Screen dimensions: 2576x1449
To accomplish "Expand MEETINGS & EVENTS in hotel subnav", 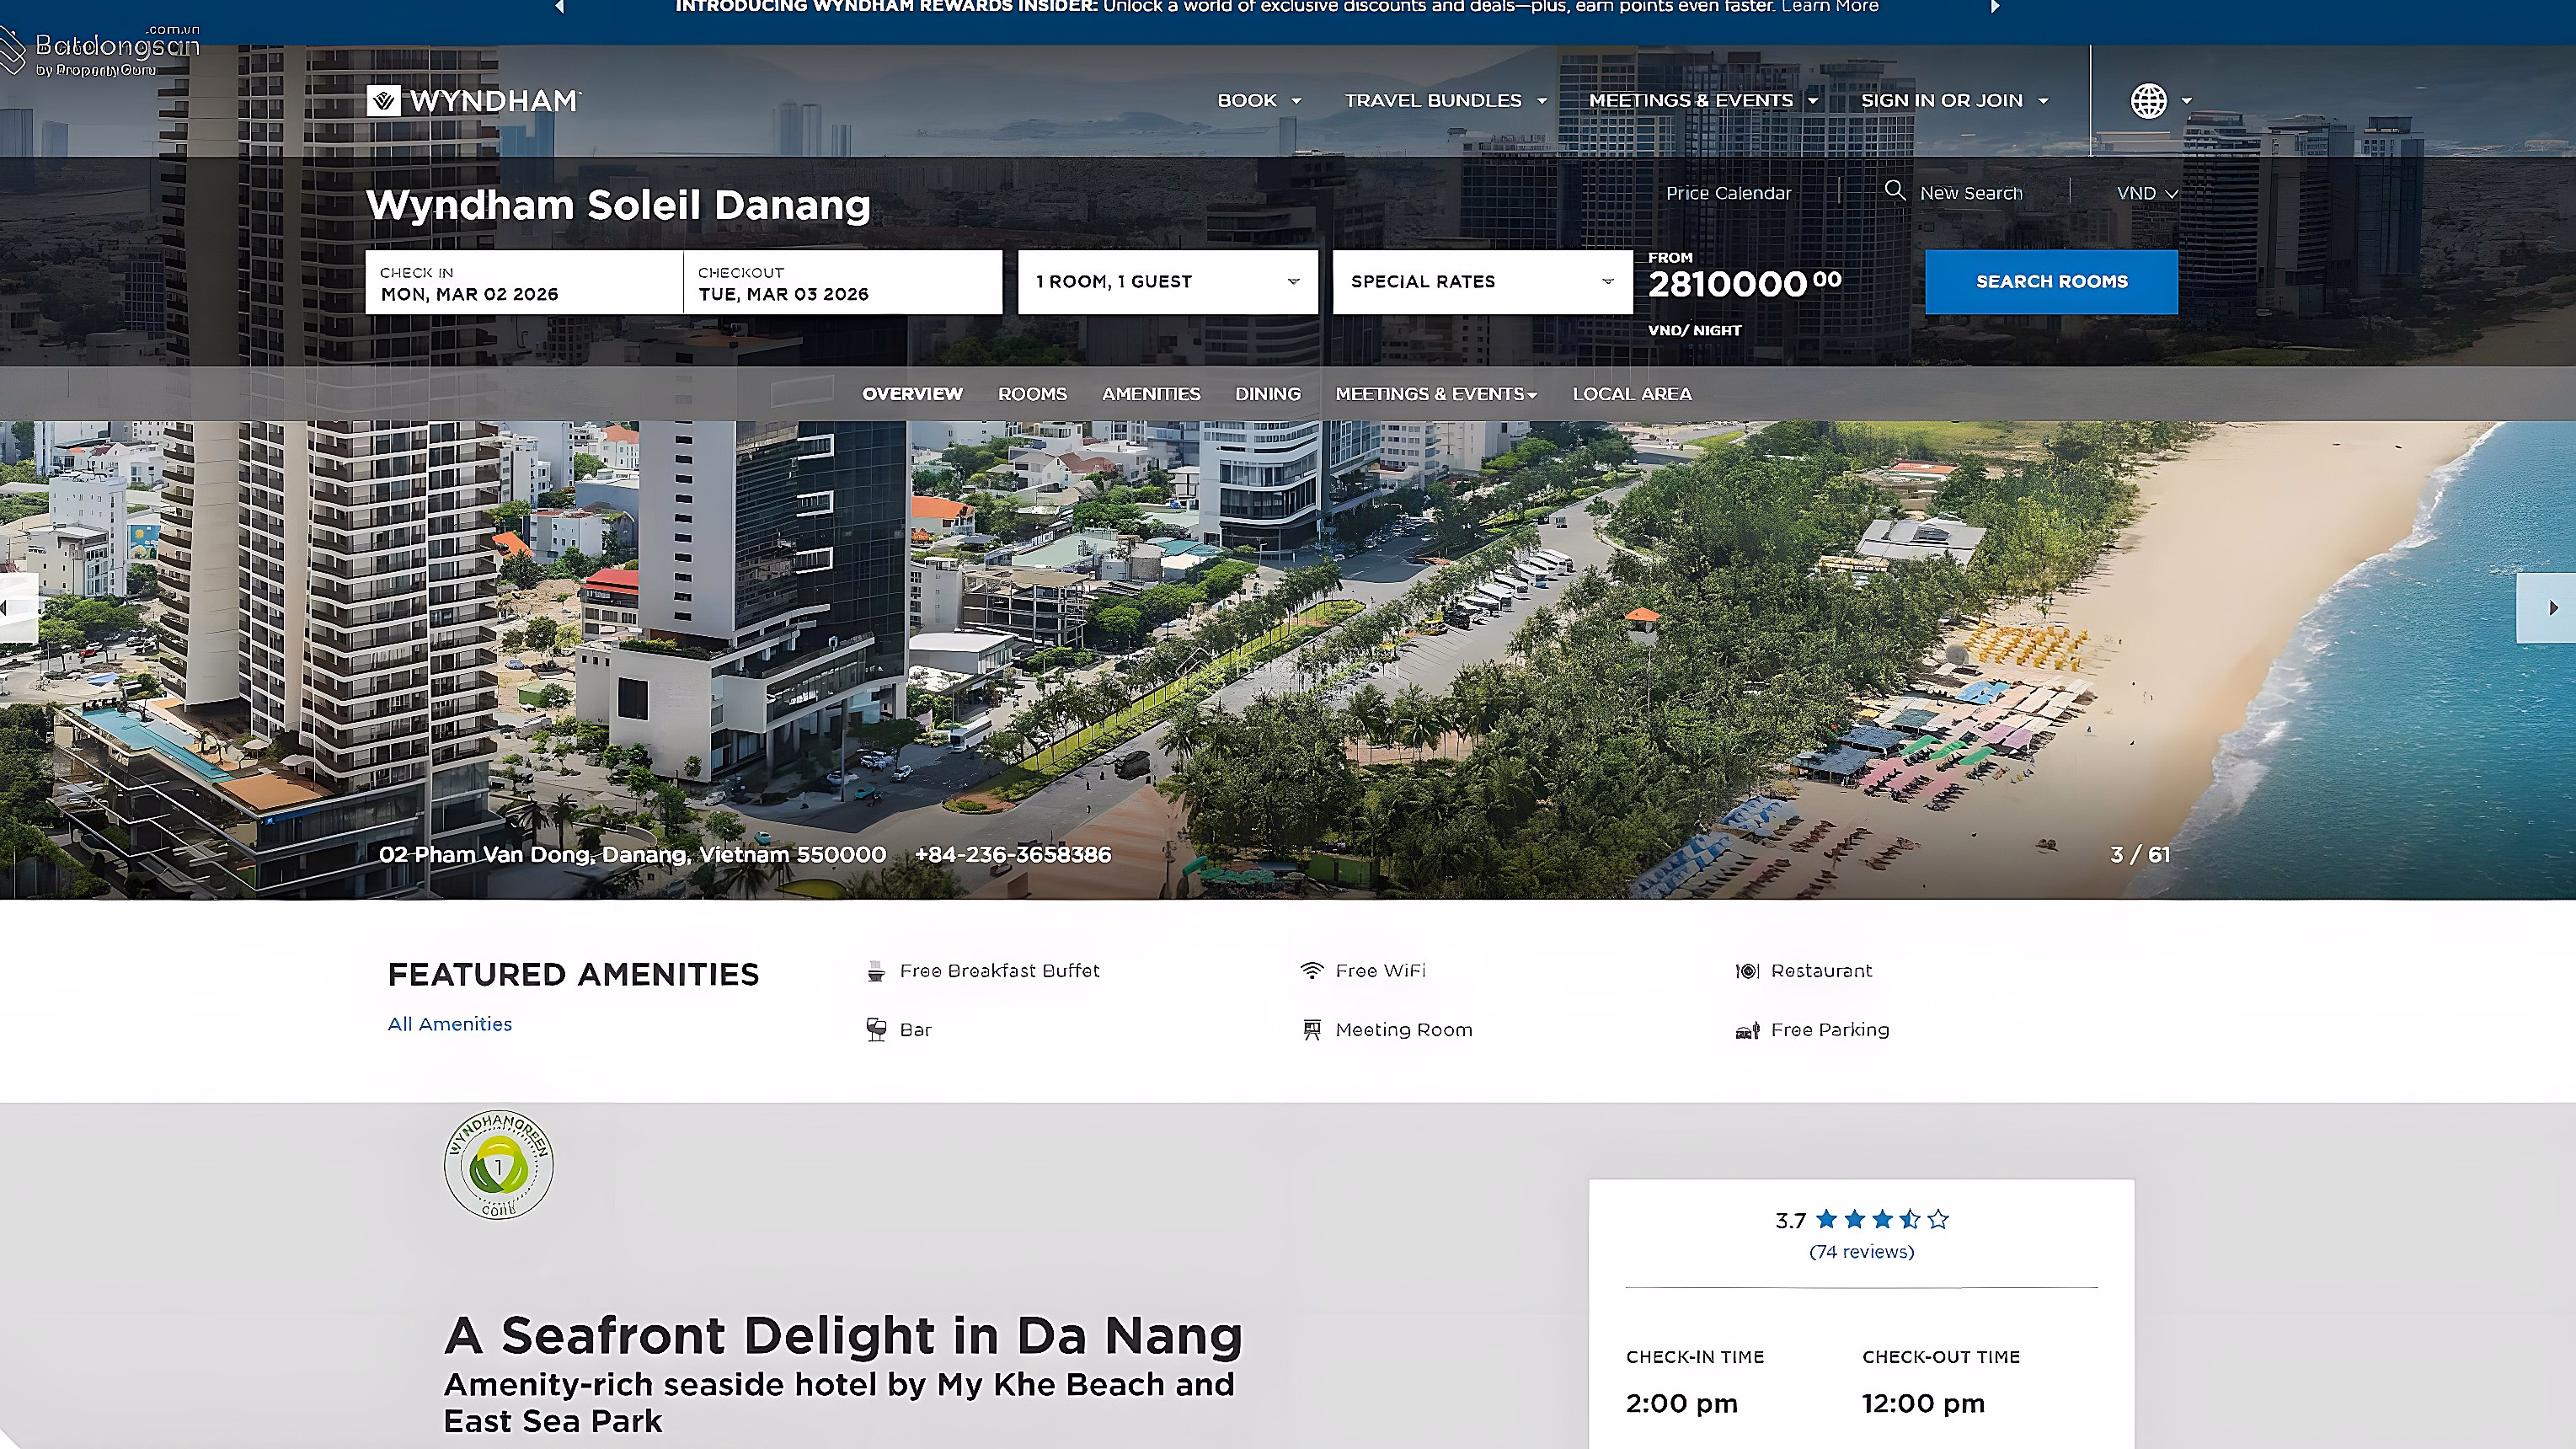I will click(x=1436, y=394).
